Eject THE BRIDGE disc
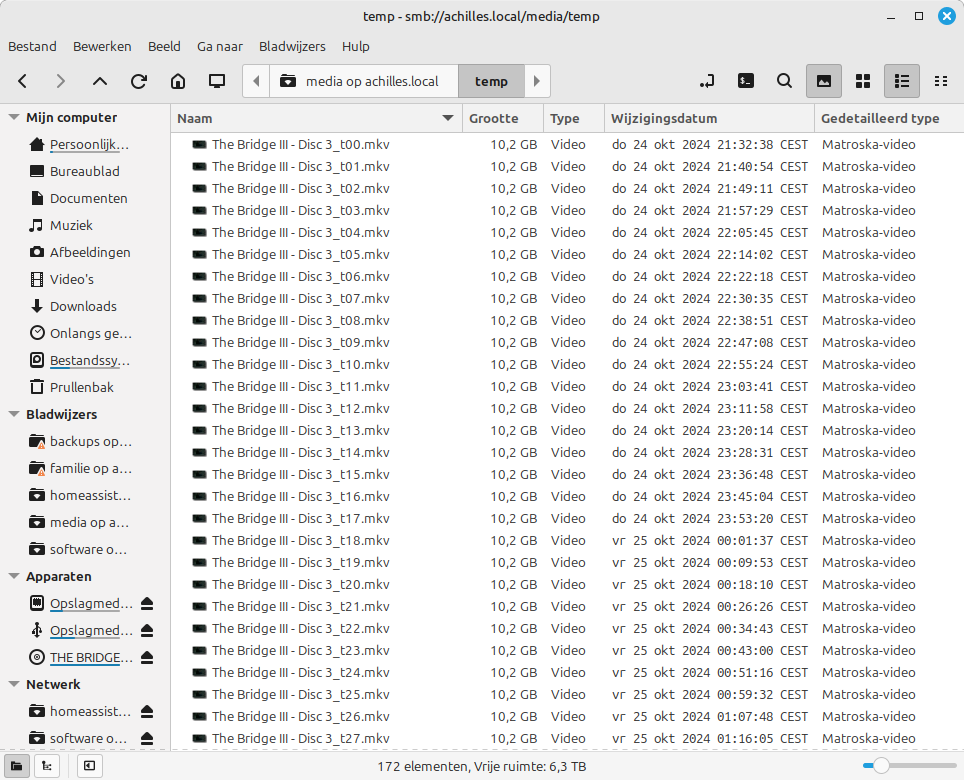Screen dimensions: 964x780 pos(147,658)
